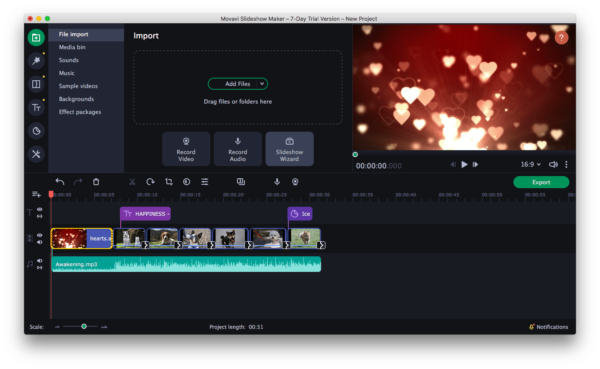Open the Titles sidebar panel
600x369 pixels.
36,108
